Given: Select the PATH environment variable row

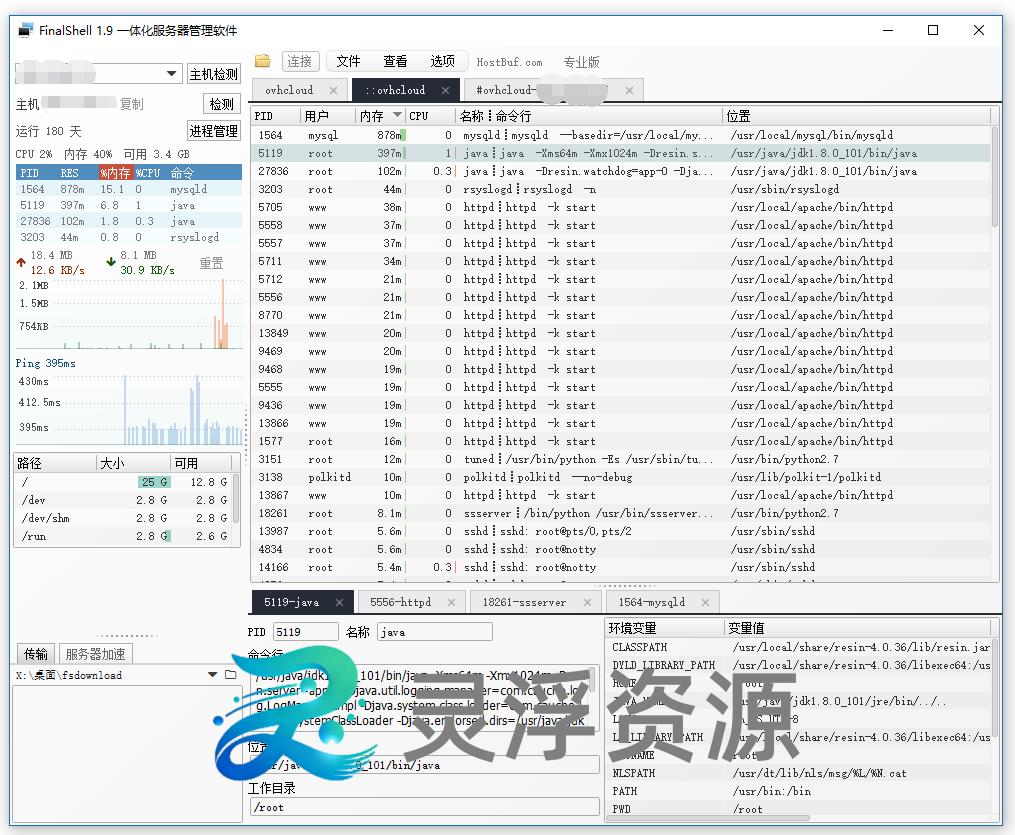Looking at the screenshot, I should pos(799,791).
